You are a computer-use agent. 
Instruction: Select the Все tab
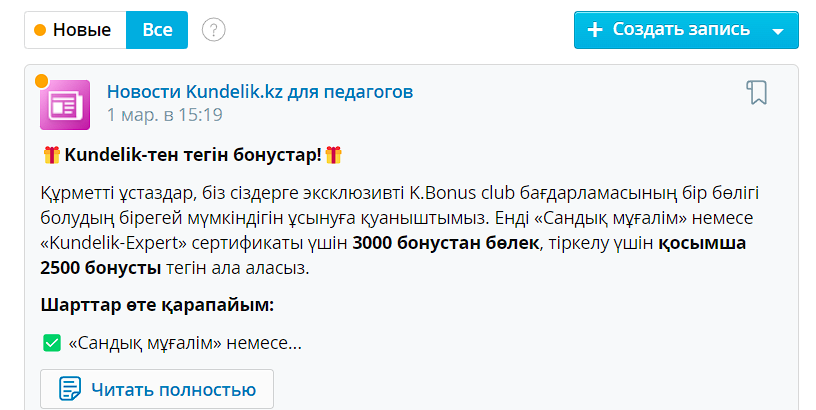click(x=157, y=30)
